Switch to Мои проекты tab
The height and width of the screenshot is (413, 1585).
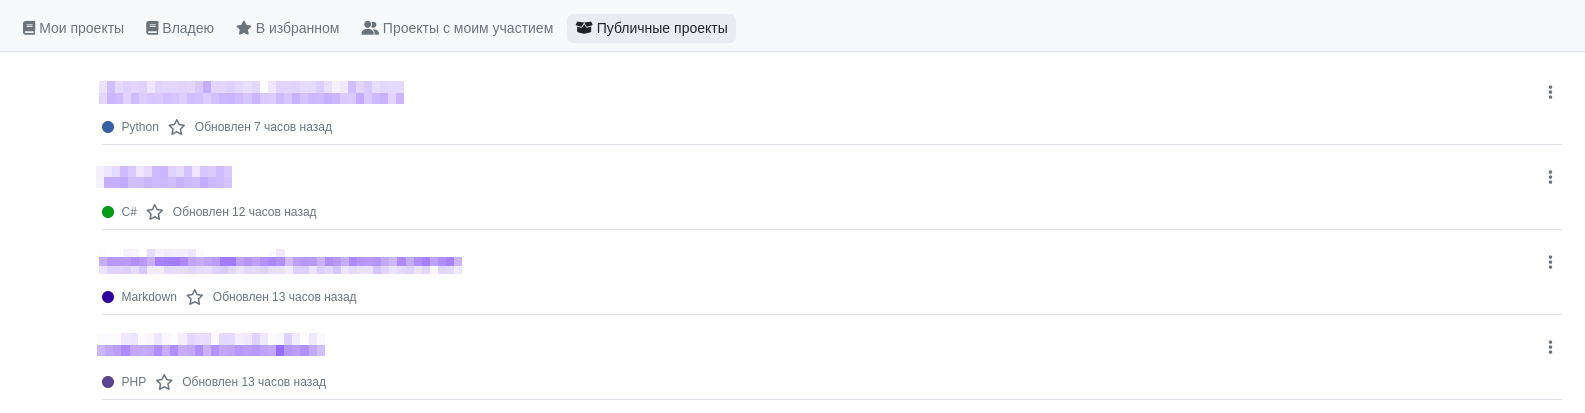pos(73,28)
